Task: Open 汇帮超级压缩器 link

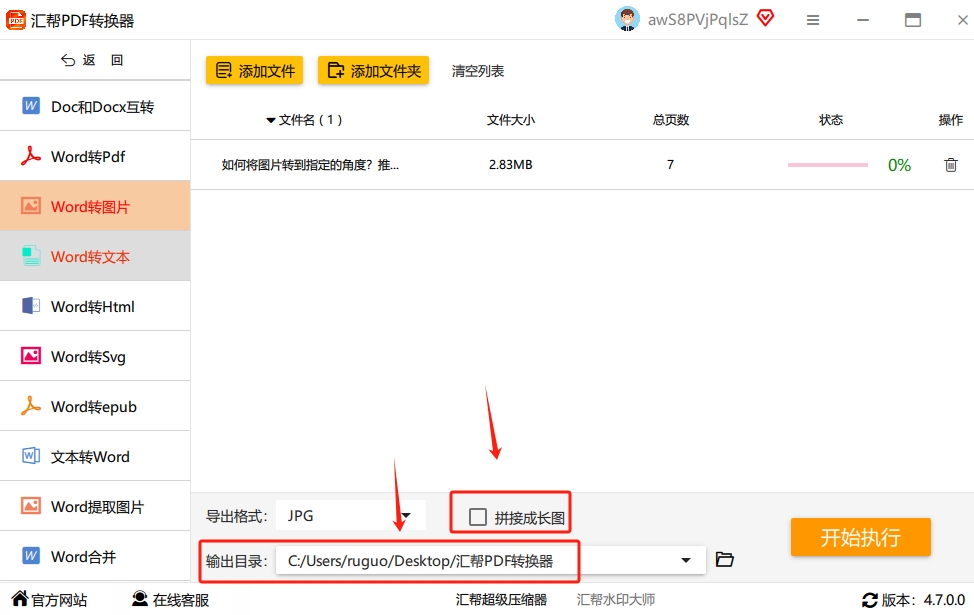Action: [x=501, y=599]
